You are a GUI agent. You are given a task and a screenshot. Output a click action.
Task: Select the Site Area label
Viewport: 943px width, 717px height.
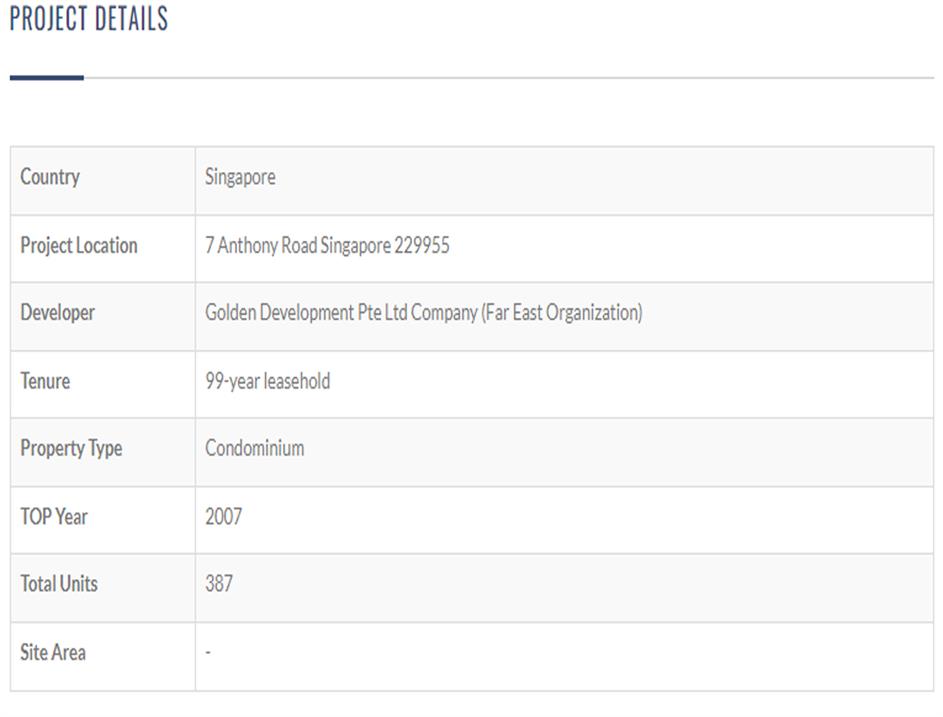coord(53,652)
